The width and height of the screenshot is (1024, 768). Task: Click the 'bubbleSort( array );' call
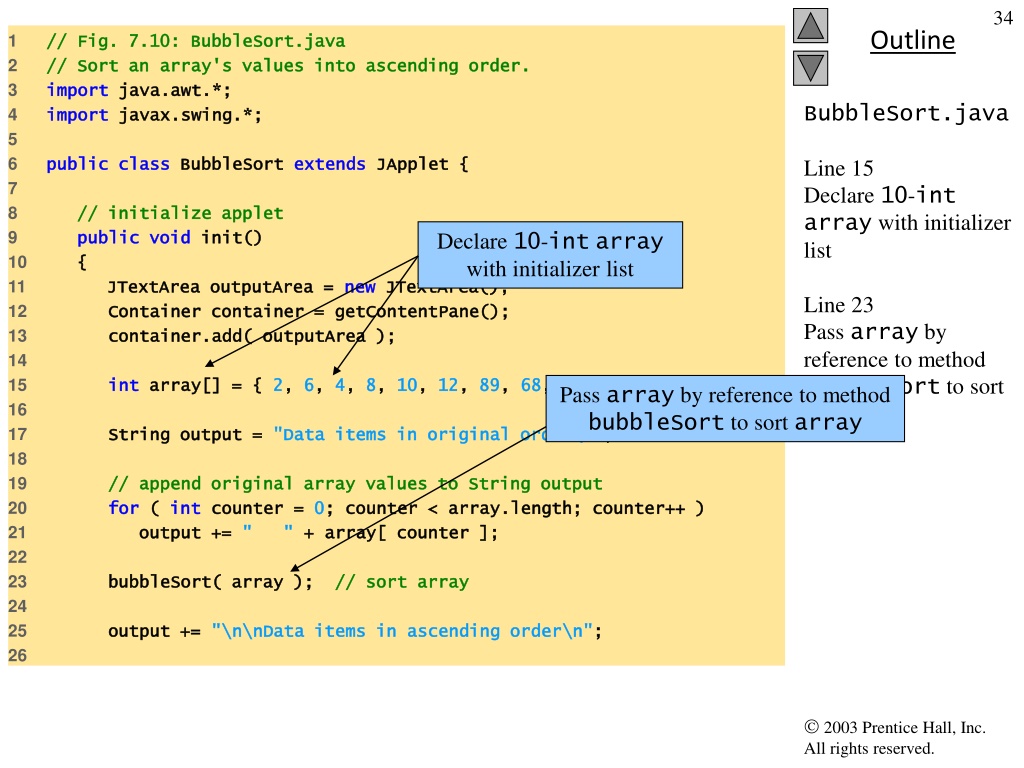pos(210,582)
